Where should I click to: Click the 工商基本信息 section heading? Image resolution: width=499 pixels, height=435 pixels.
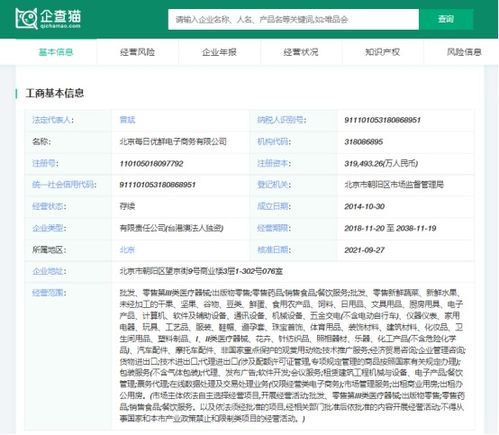[x=55, y=93]
